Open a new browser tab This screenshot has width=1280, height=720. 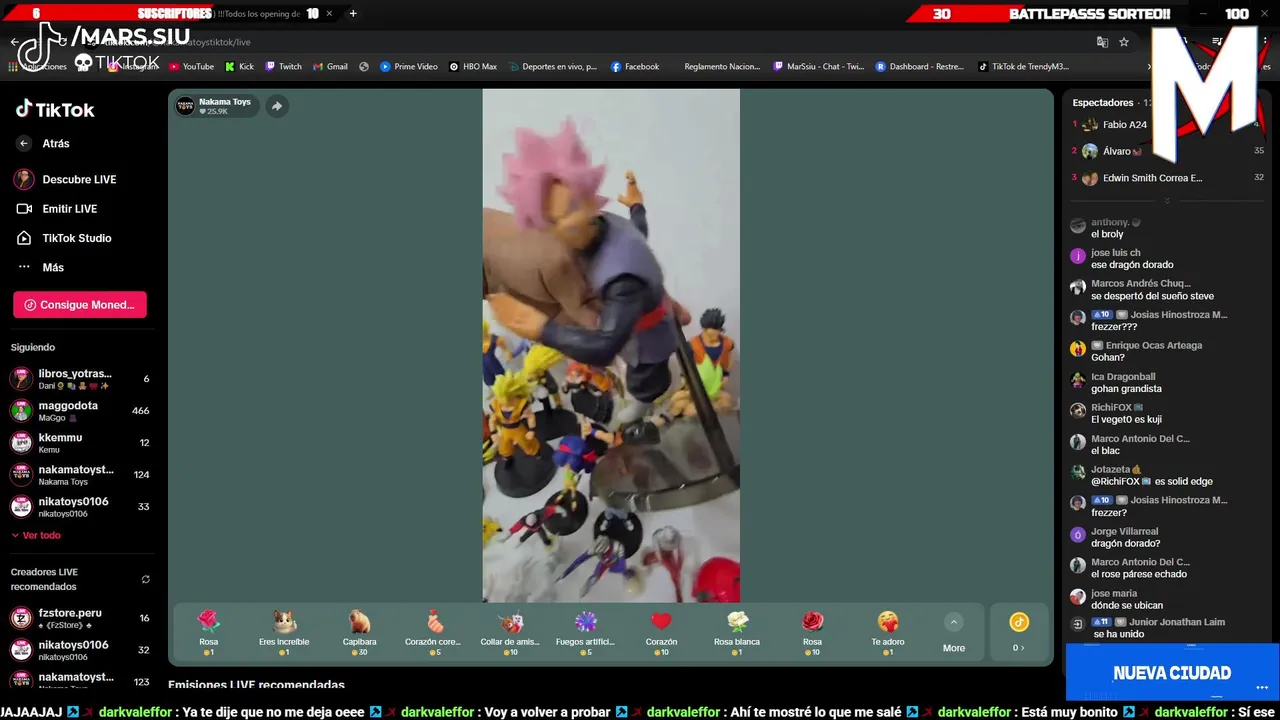353,14
